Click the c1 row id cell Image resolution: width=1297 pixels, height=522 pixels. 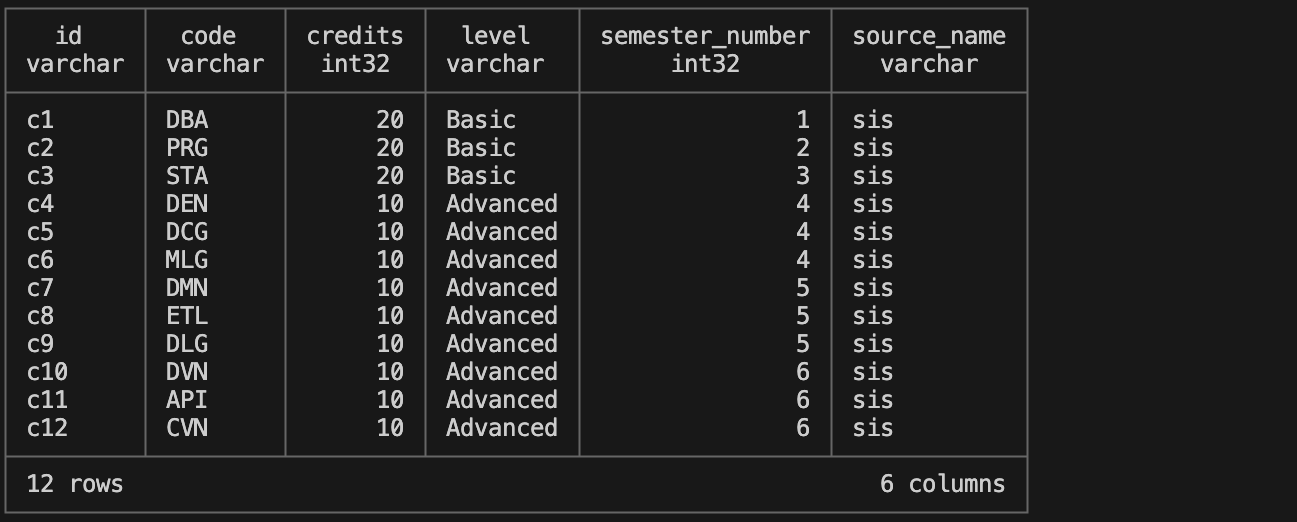pos(40,120)
